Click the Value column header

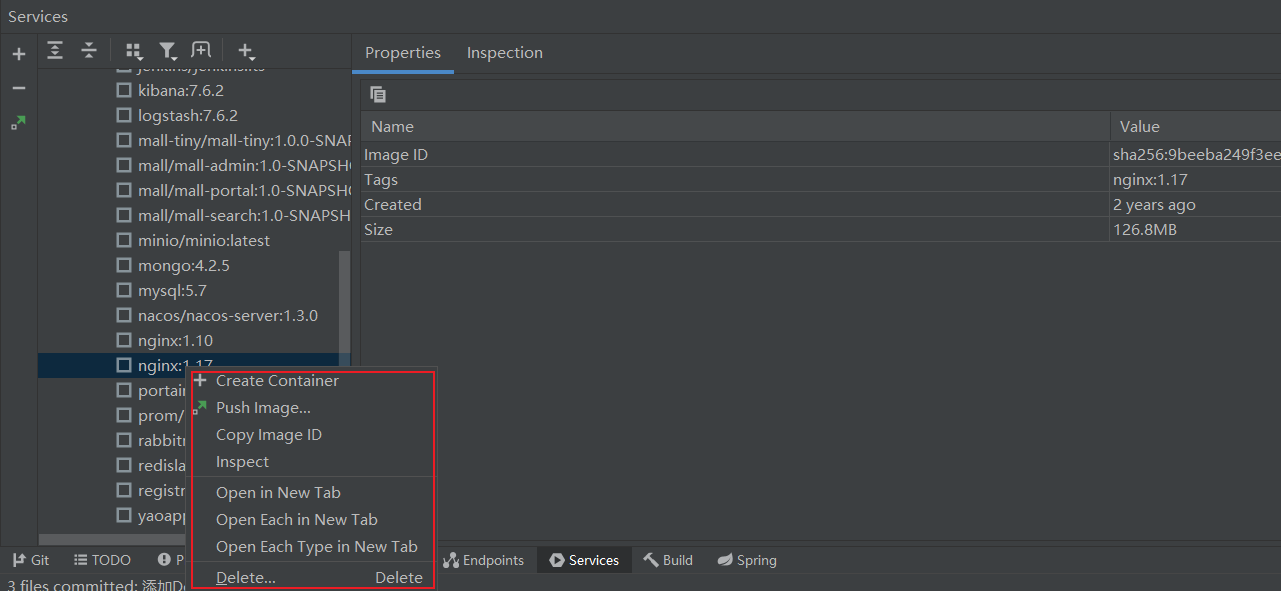coord(1196,126)
